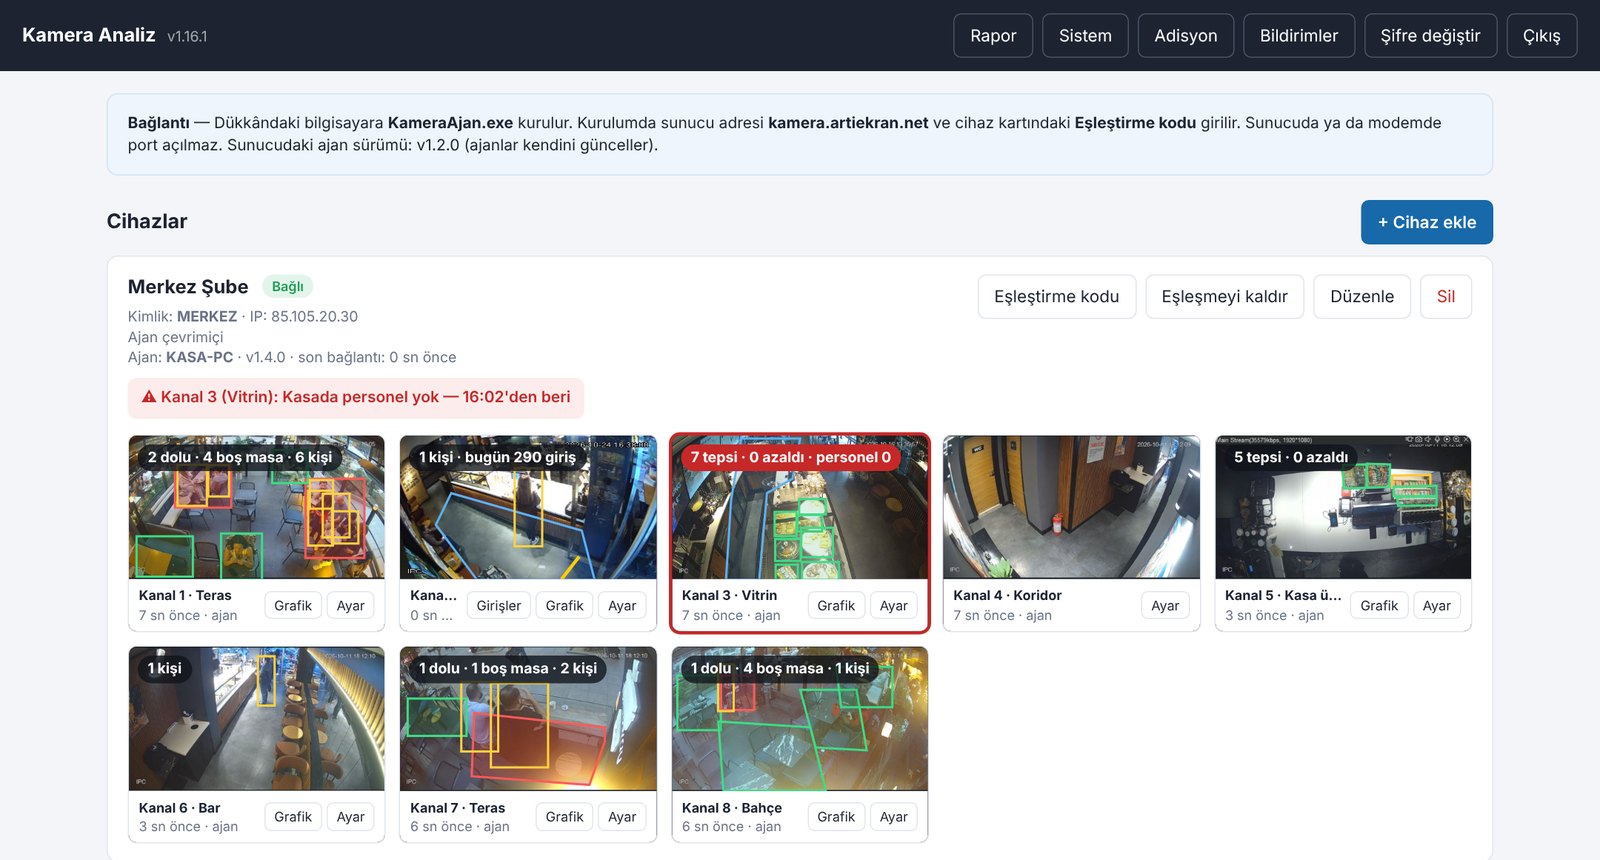
Task: Open Ayar for Kanal 4 · Koridor
Action: (1165, 606)
